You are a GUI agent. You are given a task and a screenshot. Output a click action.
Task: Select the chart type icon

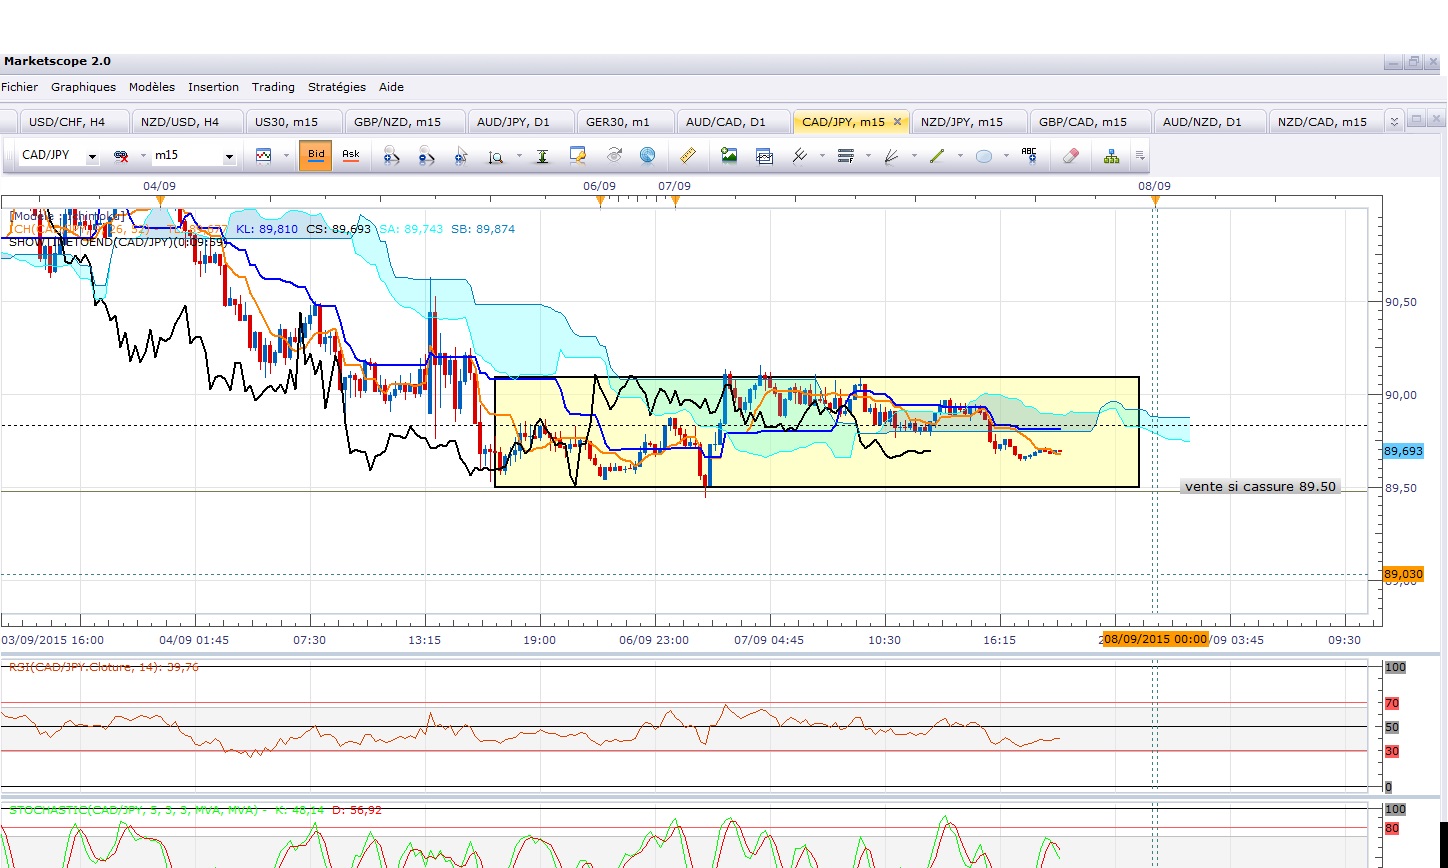point(264,156)
